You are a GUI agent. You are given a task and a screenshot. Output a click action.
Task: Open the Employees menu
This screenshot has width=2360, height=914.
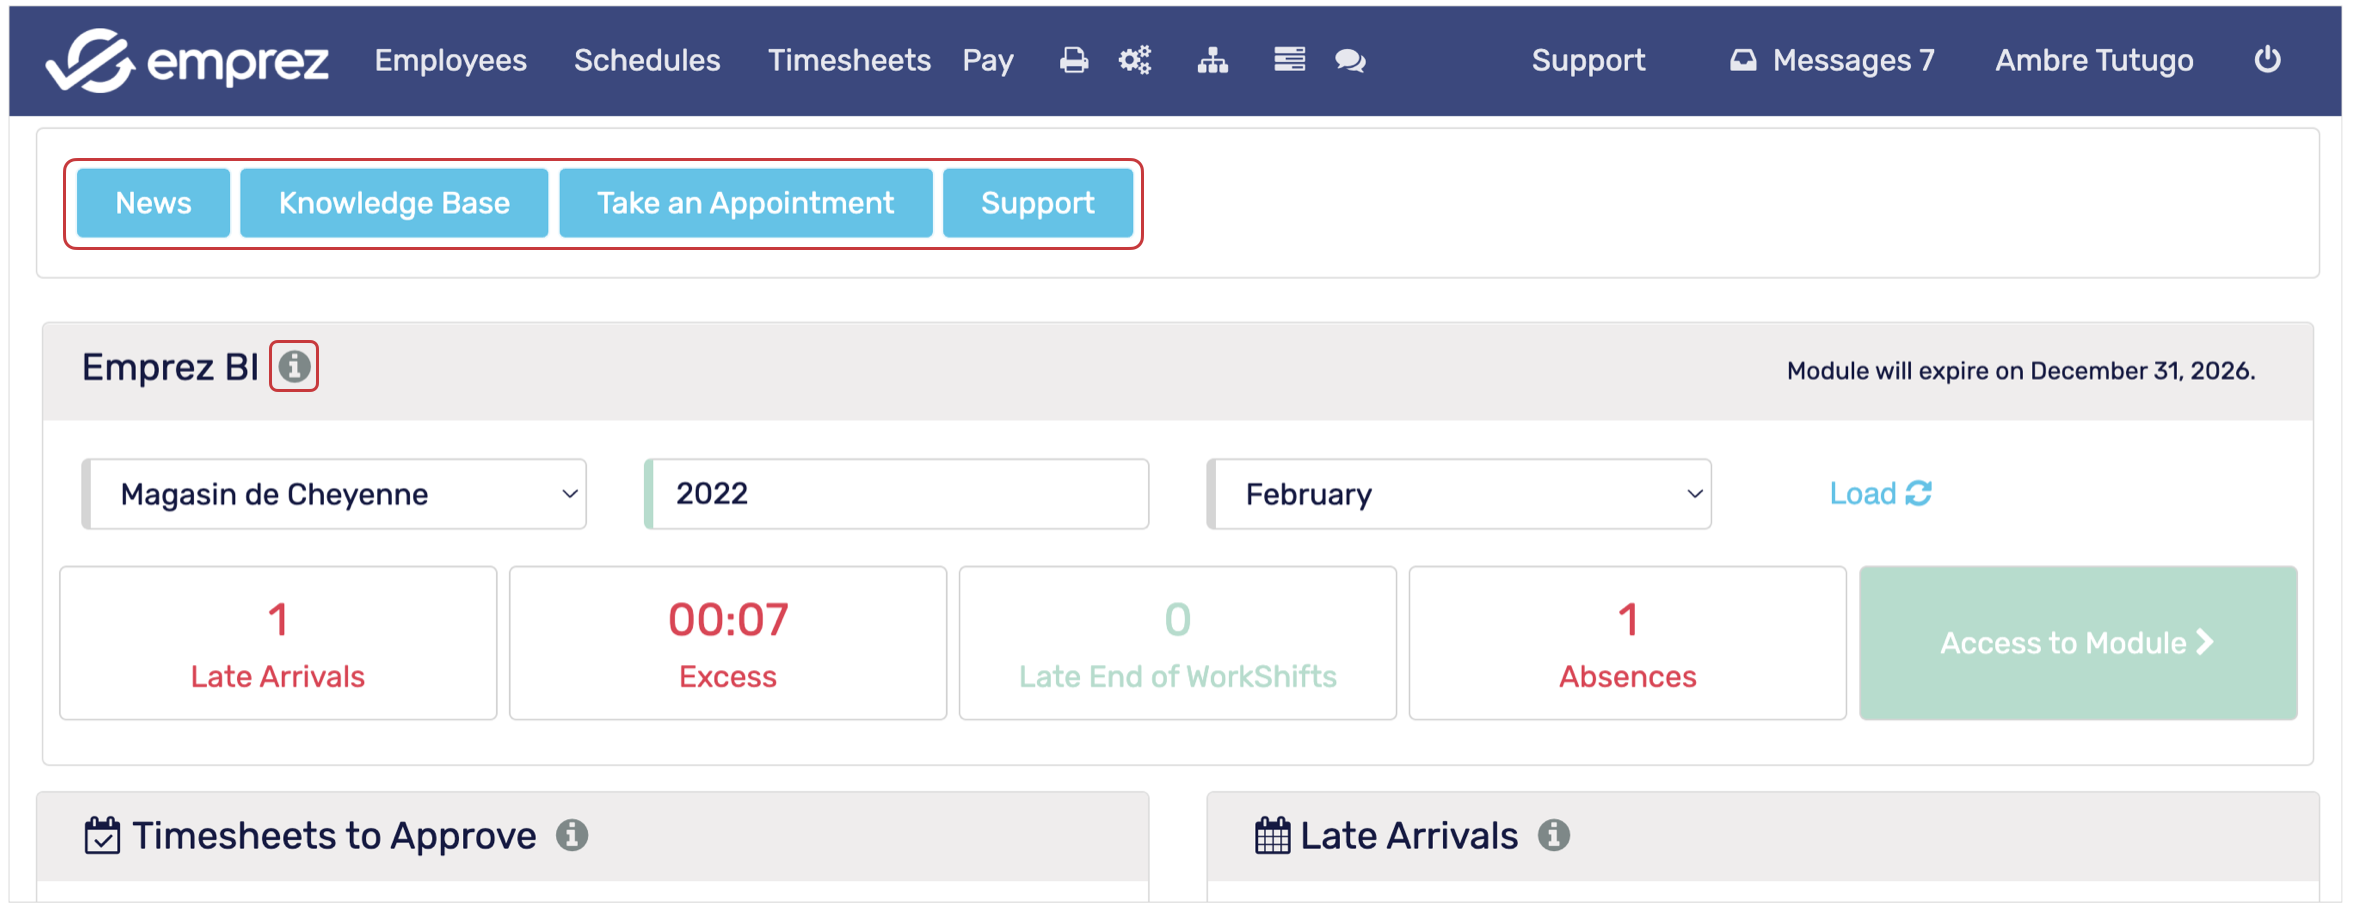point(451,61)
